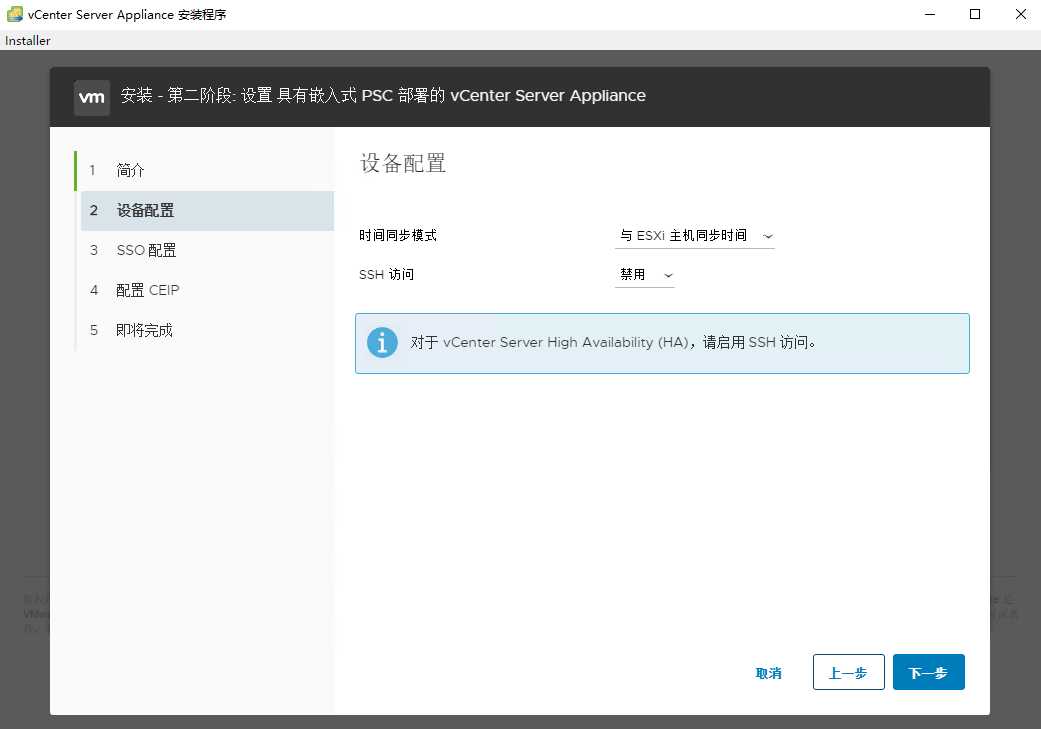Open the Installer menu
The width and height of the screenshot is (1041, 729).
28,41
